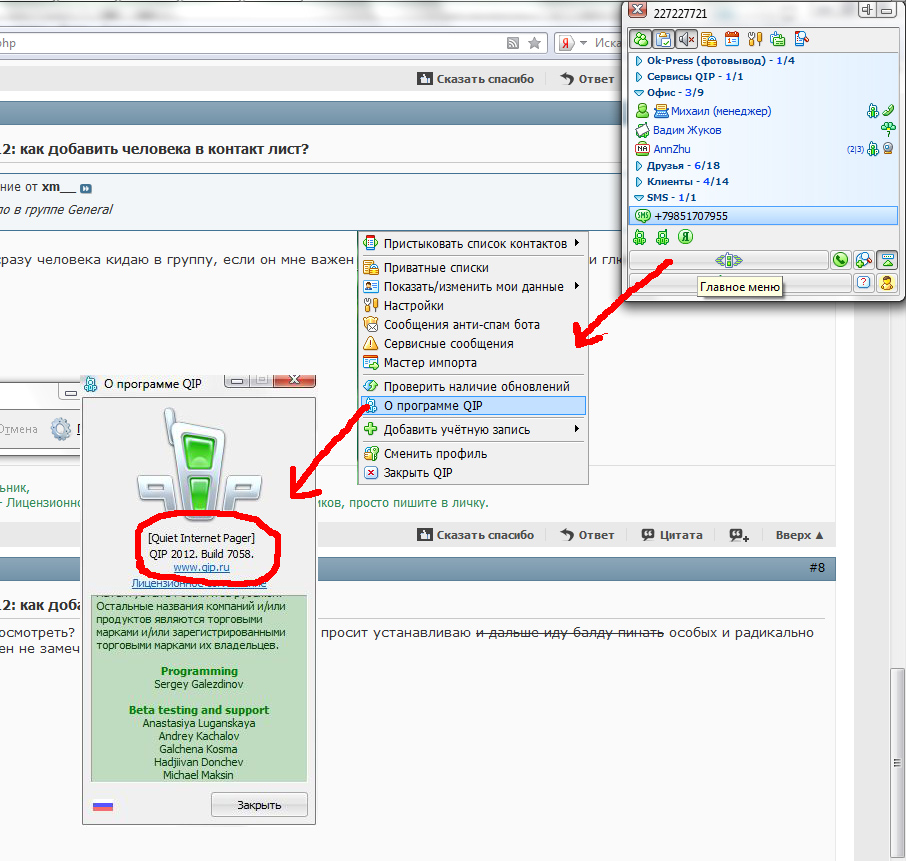
Task: Open Показать/изменить мои данные submenu
Action: click(472, 287)
